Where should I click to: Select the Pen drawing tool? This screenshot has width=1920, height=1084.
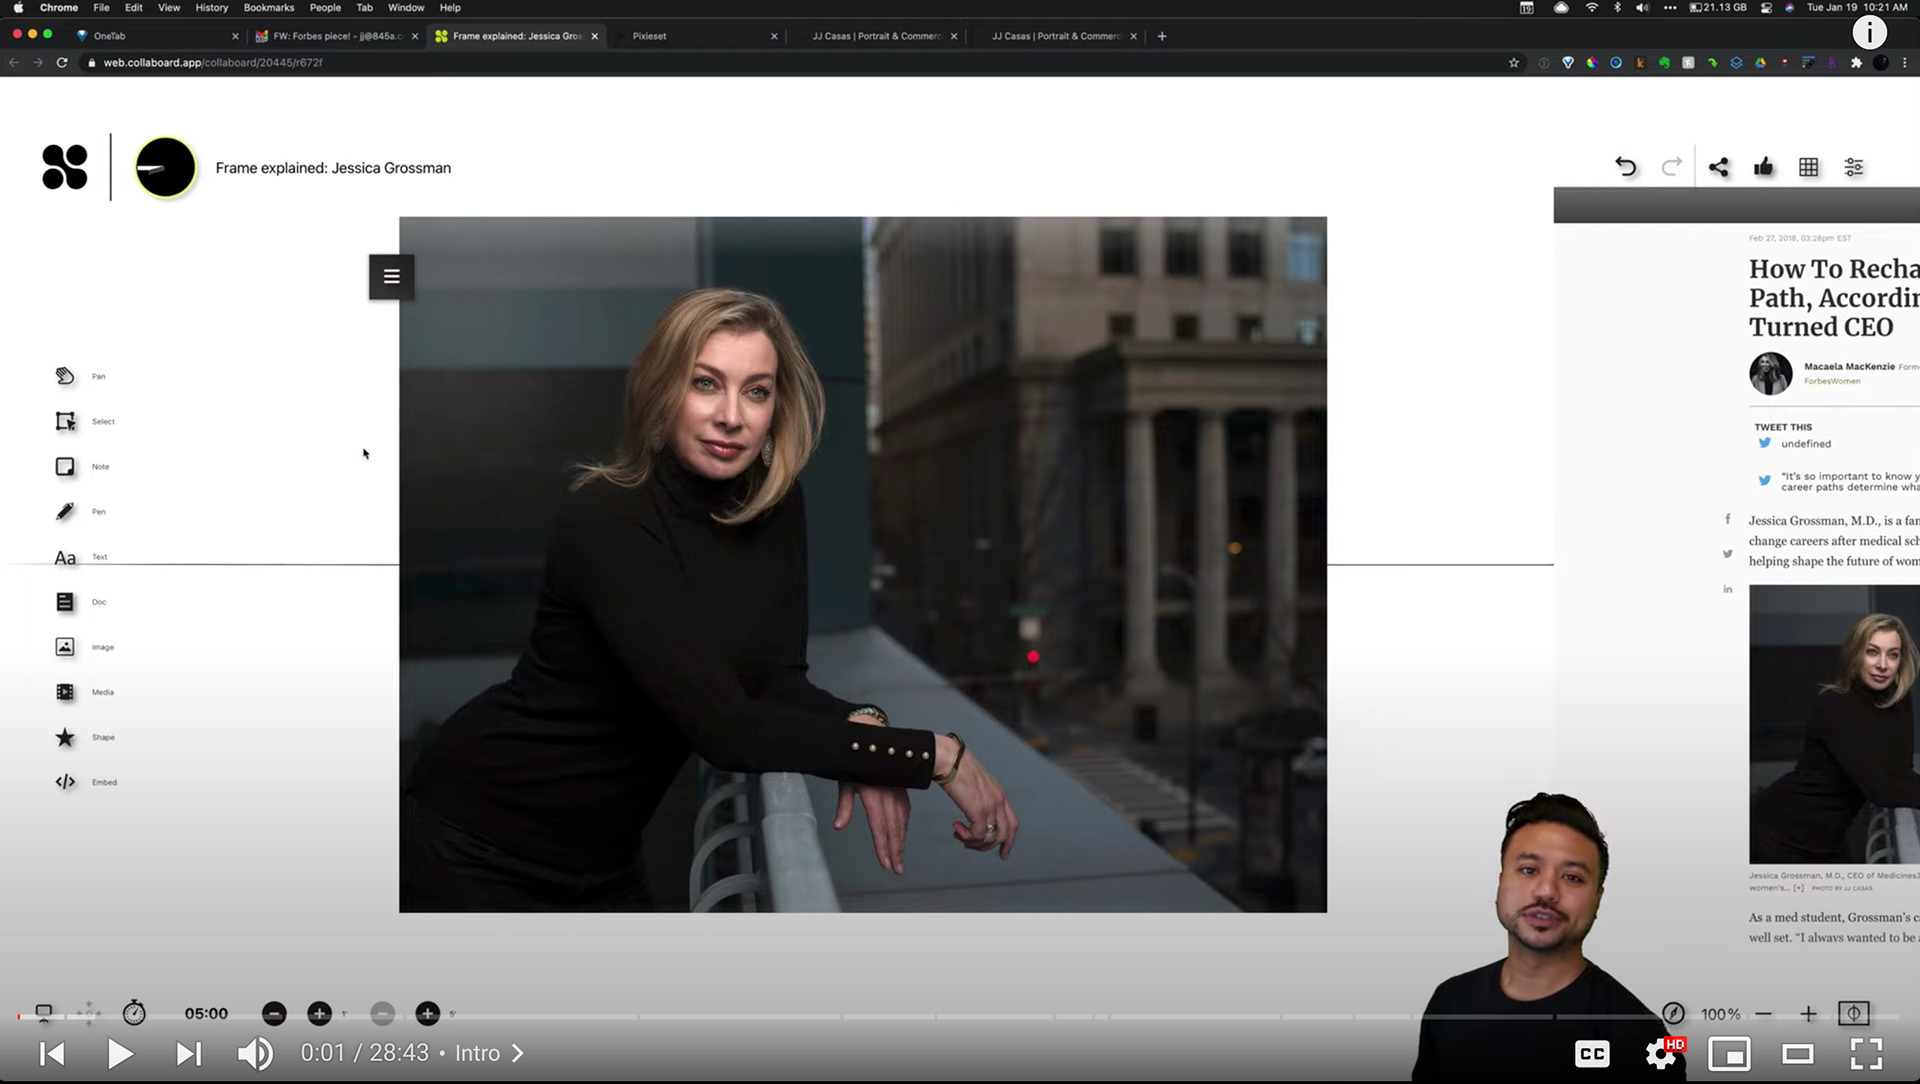[65, 512]
